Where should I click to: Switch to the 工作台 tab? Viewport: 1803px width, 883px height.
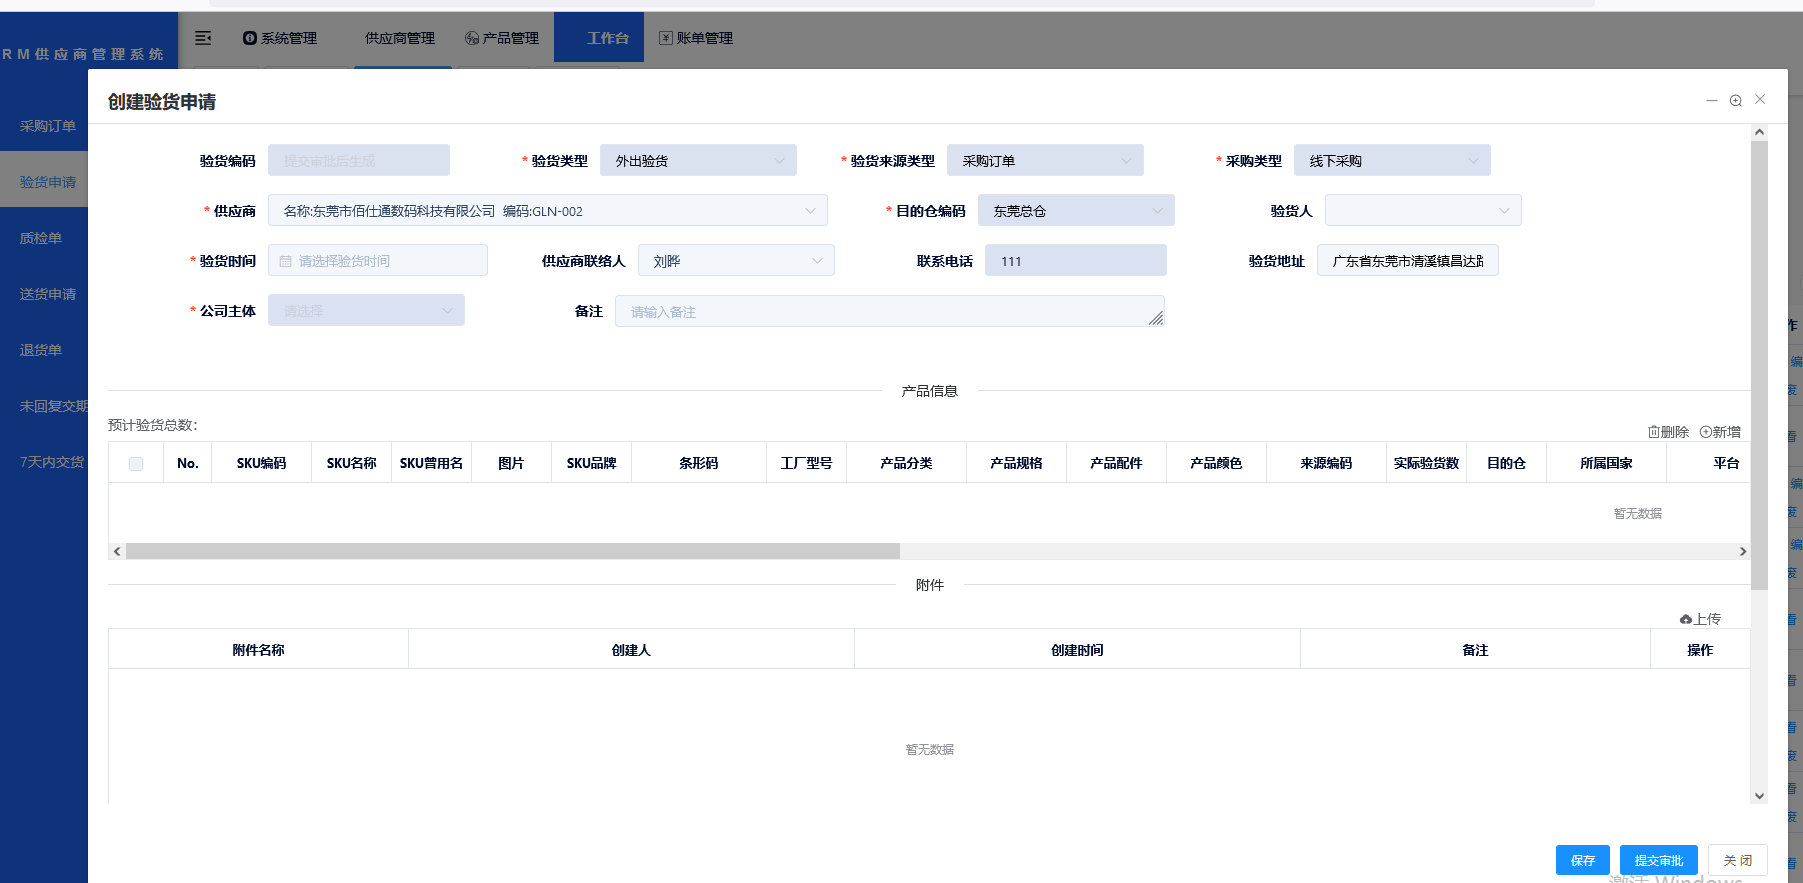[599, 38]
